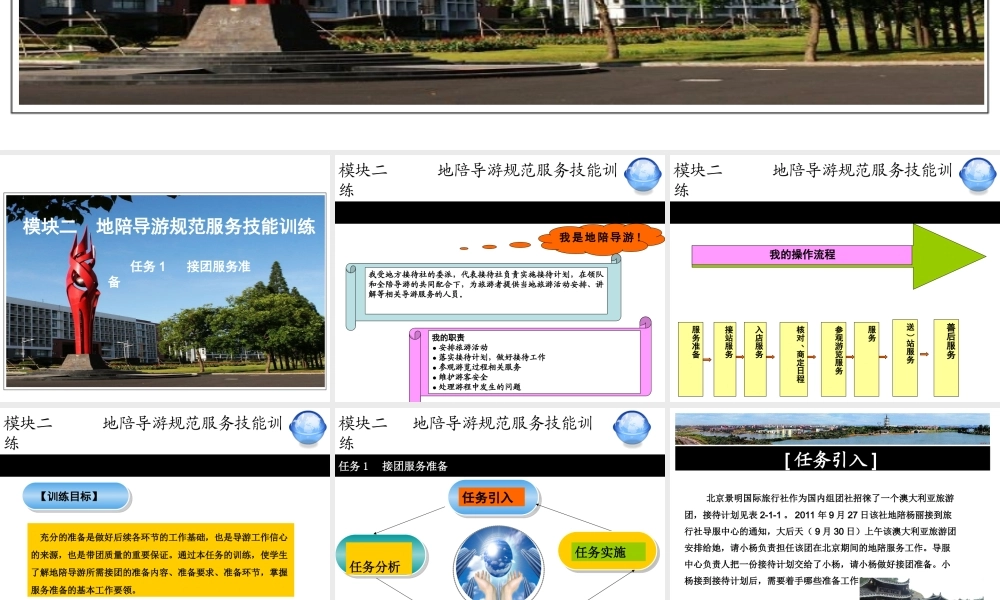Click the globe icon on the top-center slide header
The width and height of the screenshot is (1000, 600).
click(644, 174)
